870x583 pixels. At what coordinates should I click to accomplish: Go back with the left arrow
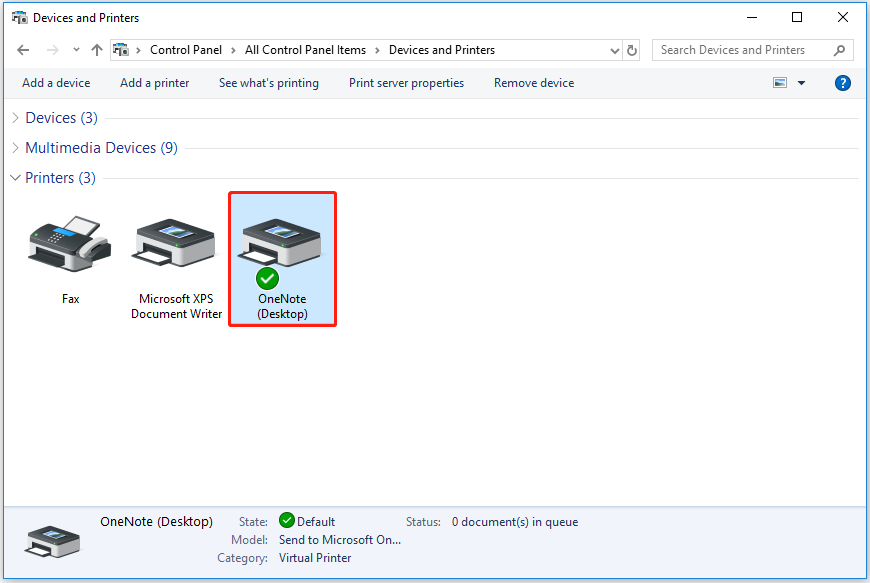pyautogui.click(x=23, y=50)
